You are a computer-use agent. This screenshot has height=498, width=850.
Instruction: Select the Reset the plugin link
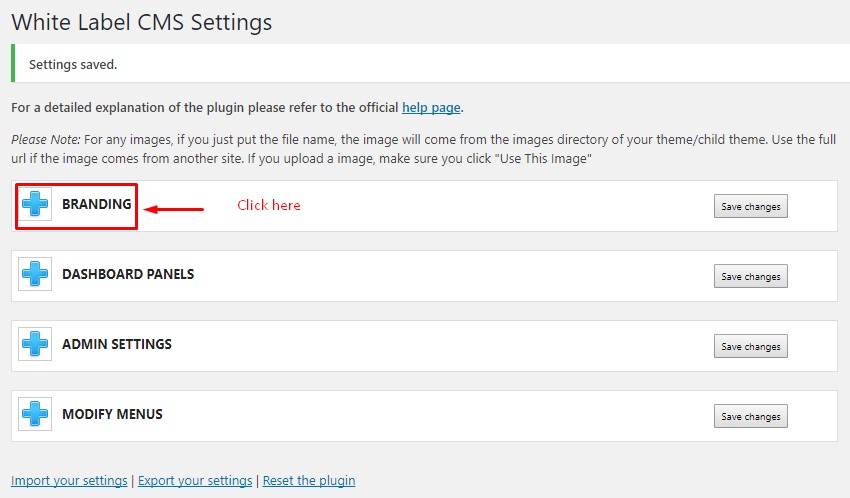[309, 481]
